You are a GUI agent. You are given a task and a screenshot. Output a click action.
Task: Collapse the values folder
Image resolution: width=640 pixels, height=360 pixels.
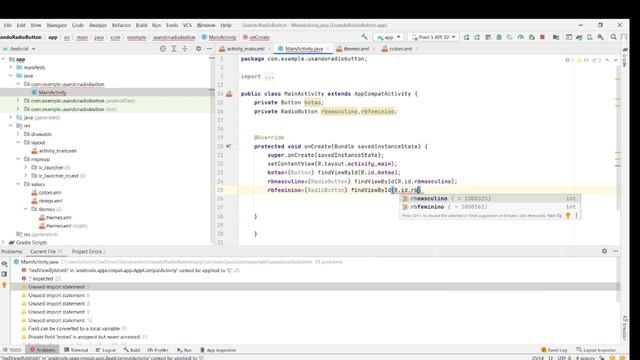click(18, 184)
